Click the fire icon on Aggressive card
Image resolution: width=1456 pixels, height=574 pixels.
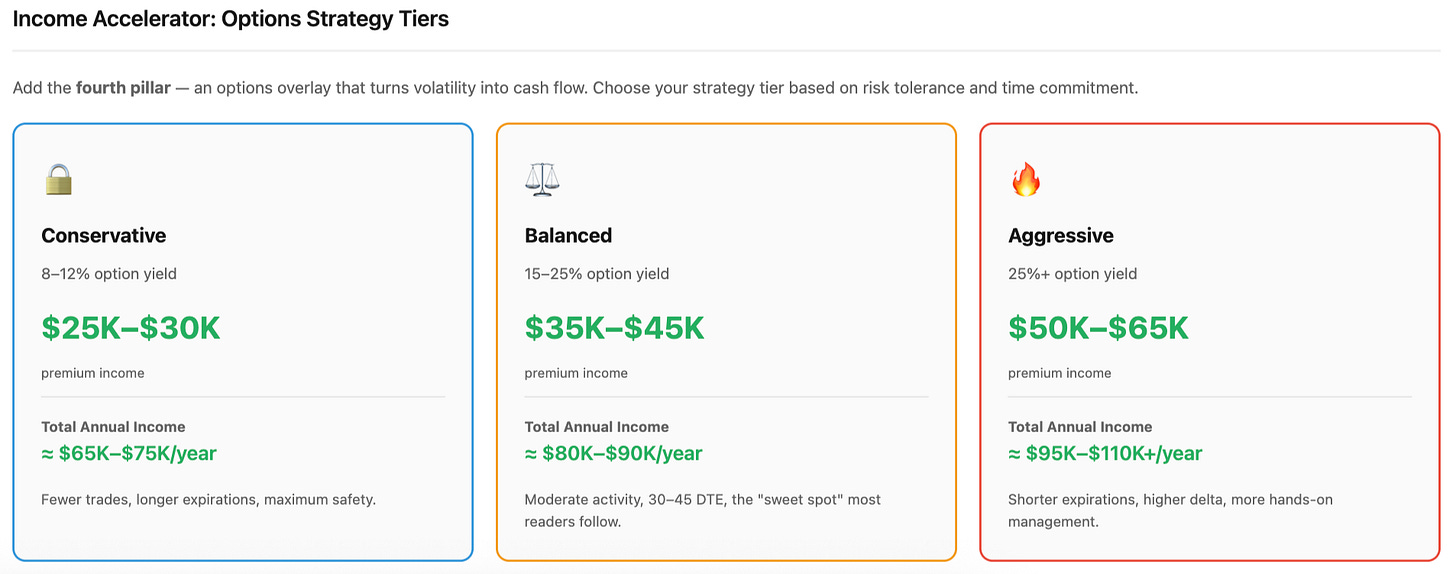tap(1025, 180)
